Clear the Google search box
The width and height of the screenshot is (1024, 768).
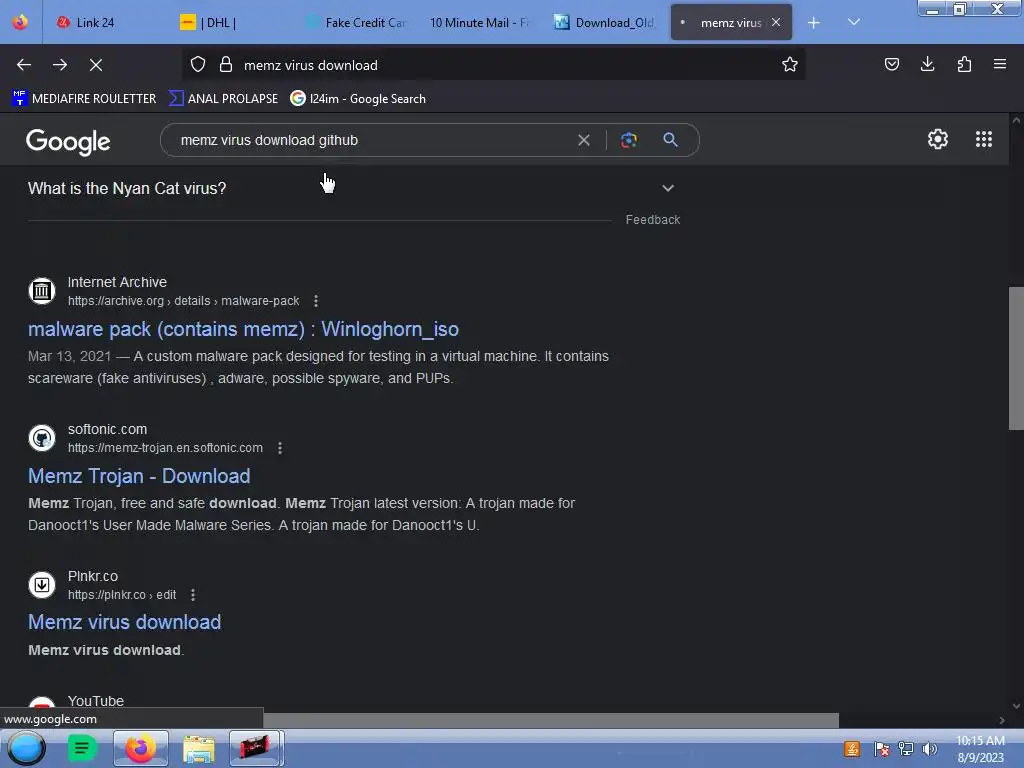point(584,140)
